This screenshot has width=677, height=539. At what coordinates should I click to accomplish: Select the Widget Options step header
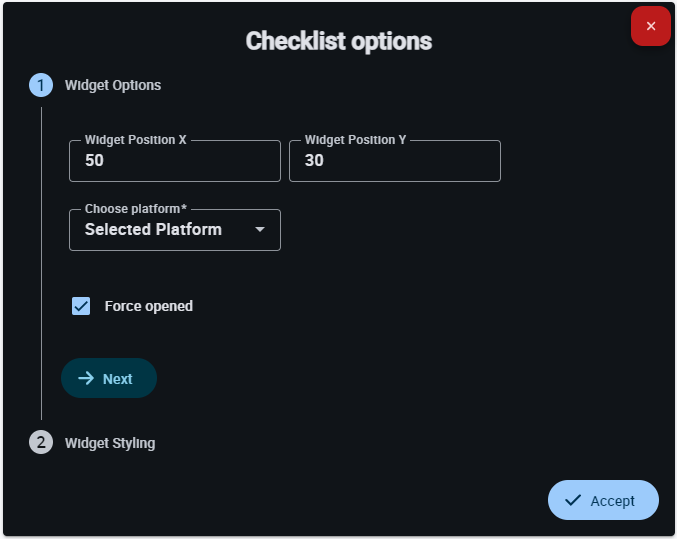tap(112, 85)
